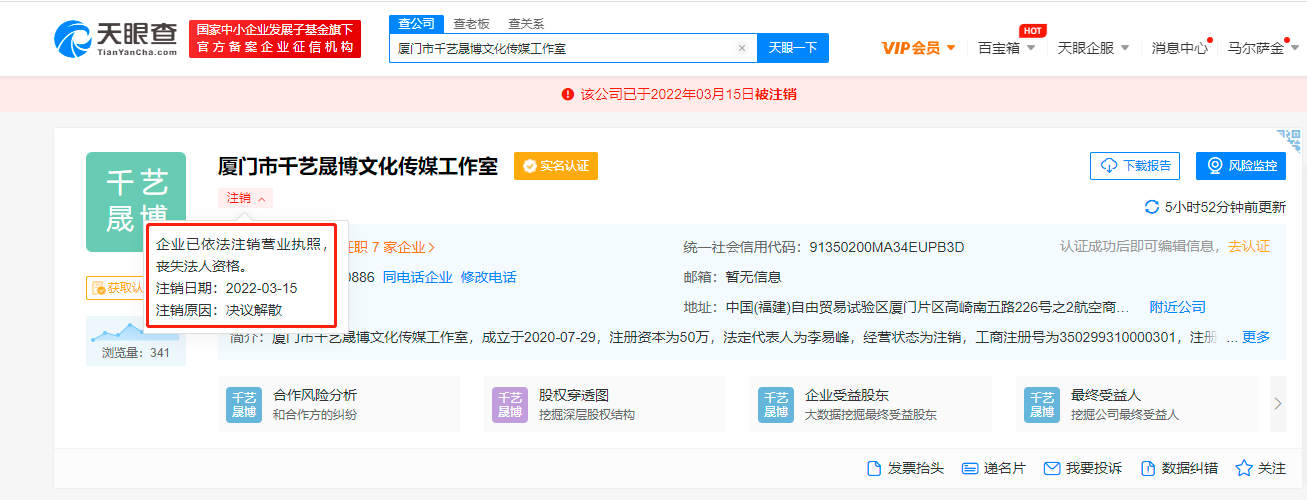Expand the 天眼企服 menu
The image size is (1307, 500).
point(1093,48)
